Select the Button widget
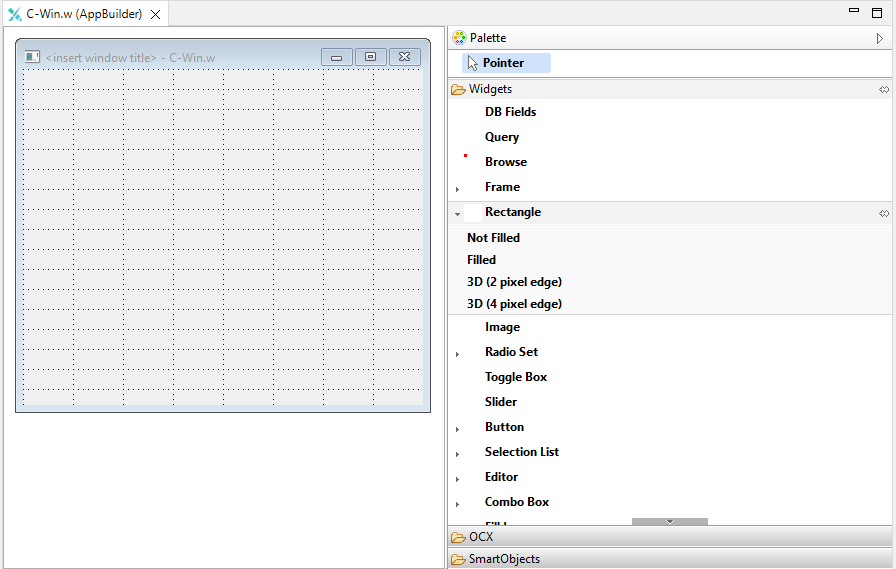This screenshot has height=569, width=896. click(x=504, y=427)
